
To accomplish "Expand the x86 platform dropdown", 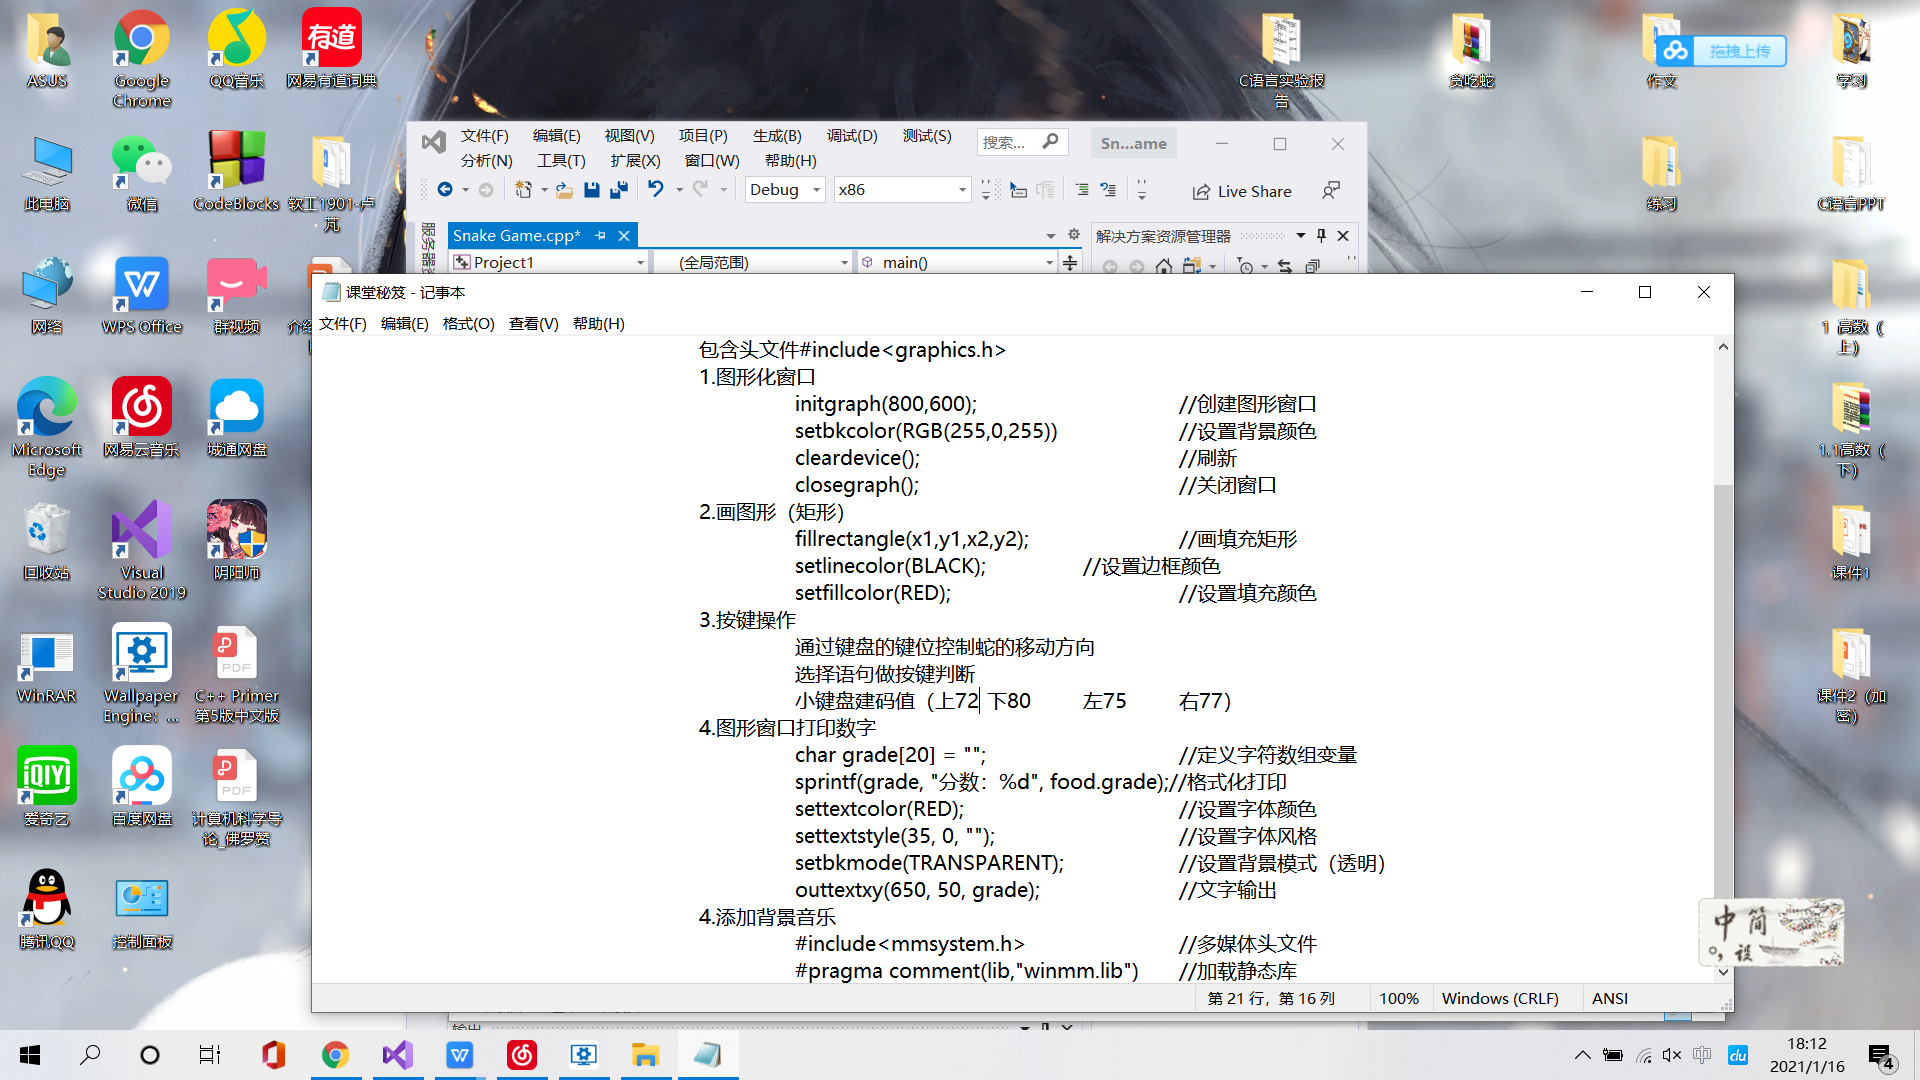I will [x=962, y=190].
